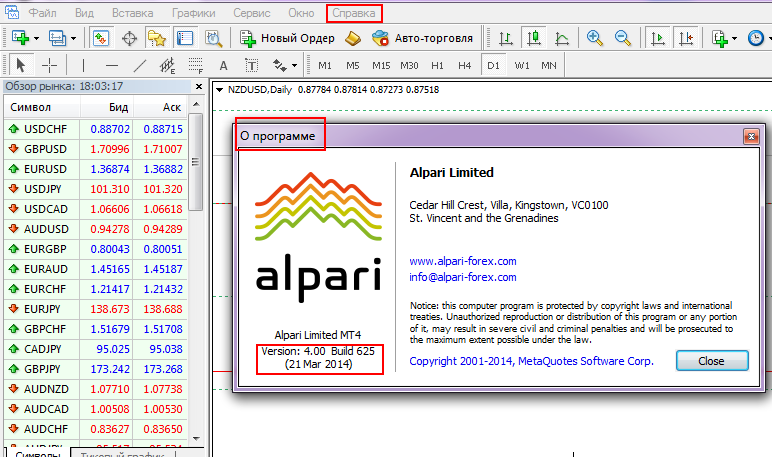Select the D1 timeframe button

[493, 65]
